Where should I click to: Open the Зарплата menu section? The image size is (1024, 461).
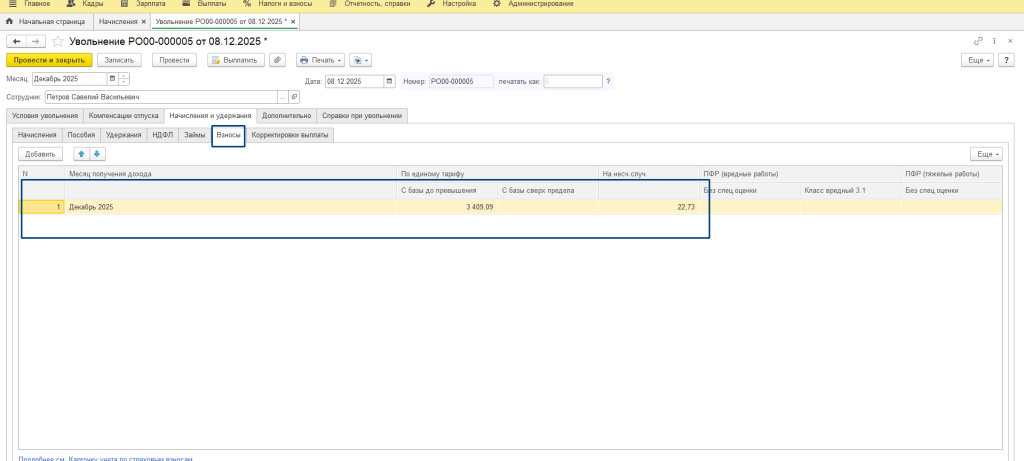[x=150, y=5]
